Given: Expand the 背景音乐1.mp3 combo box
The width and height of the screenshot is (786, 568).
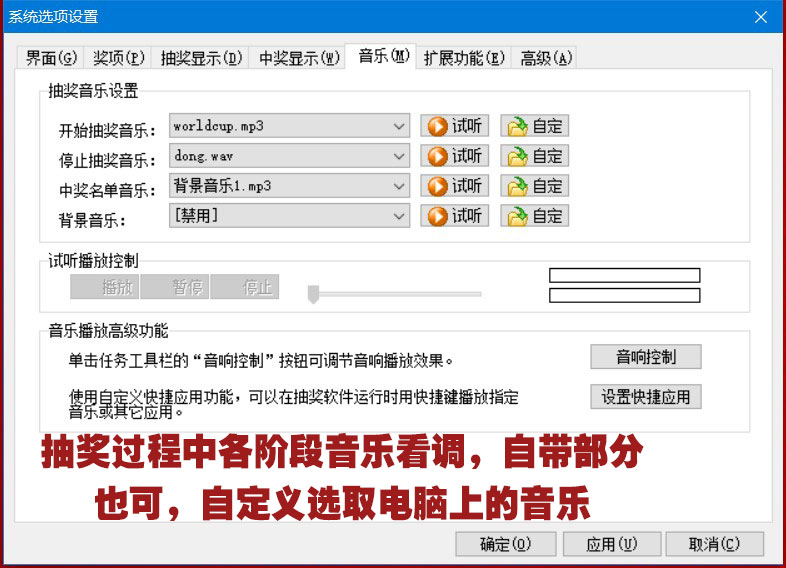Looking at the screenshot, I should pos(399,186).
